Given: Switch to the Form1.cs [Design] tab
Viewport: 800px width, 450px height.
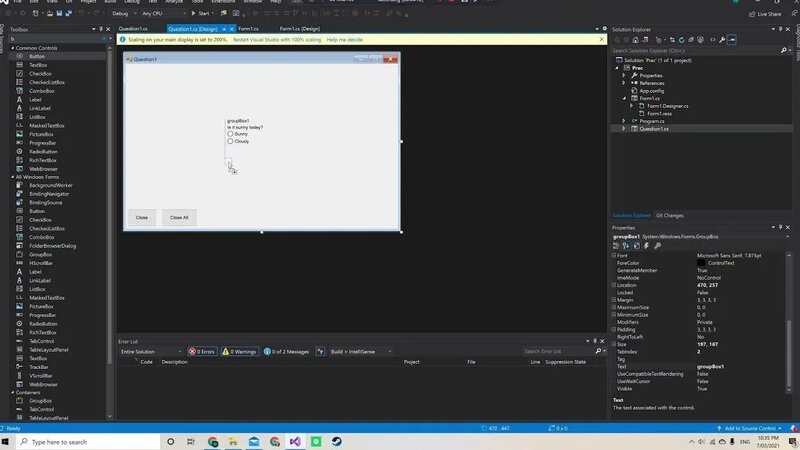Looking at the screenshot, I should click(x=300, y=29).
